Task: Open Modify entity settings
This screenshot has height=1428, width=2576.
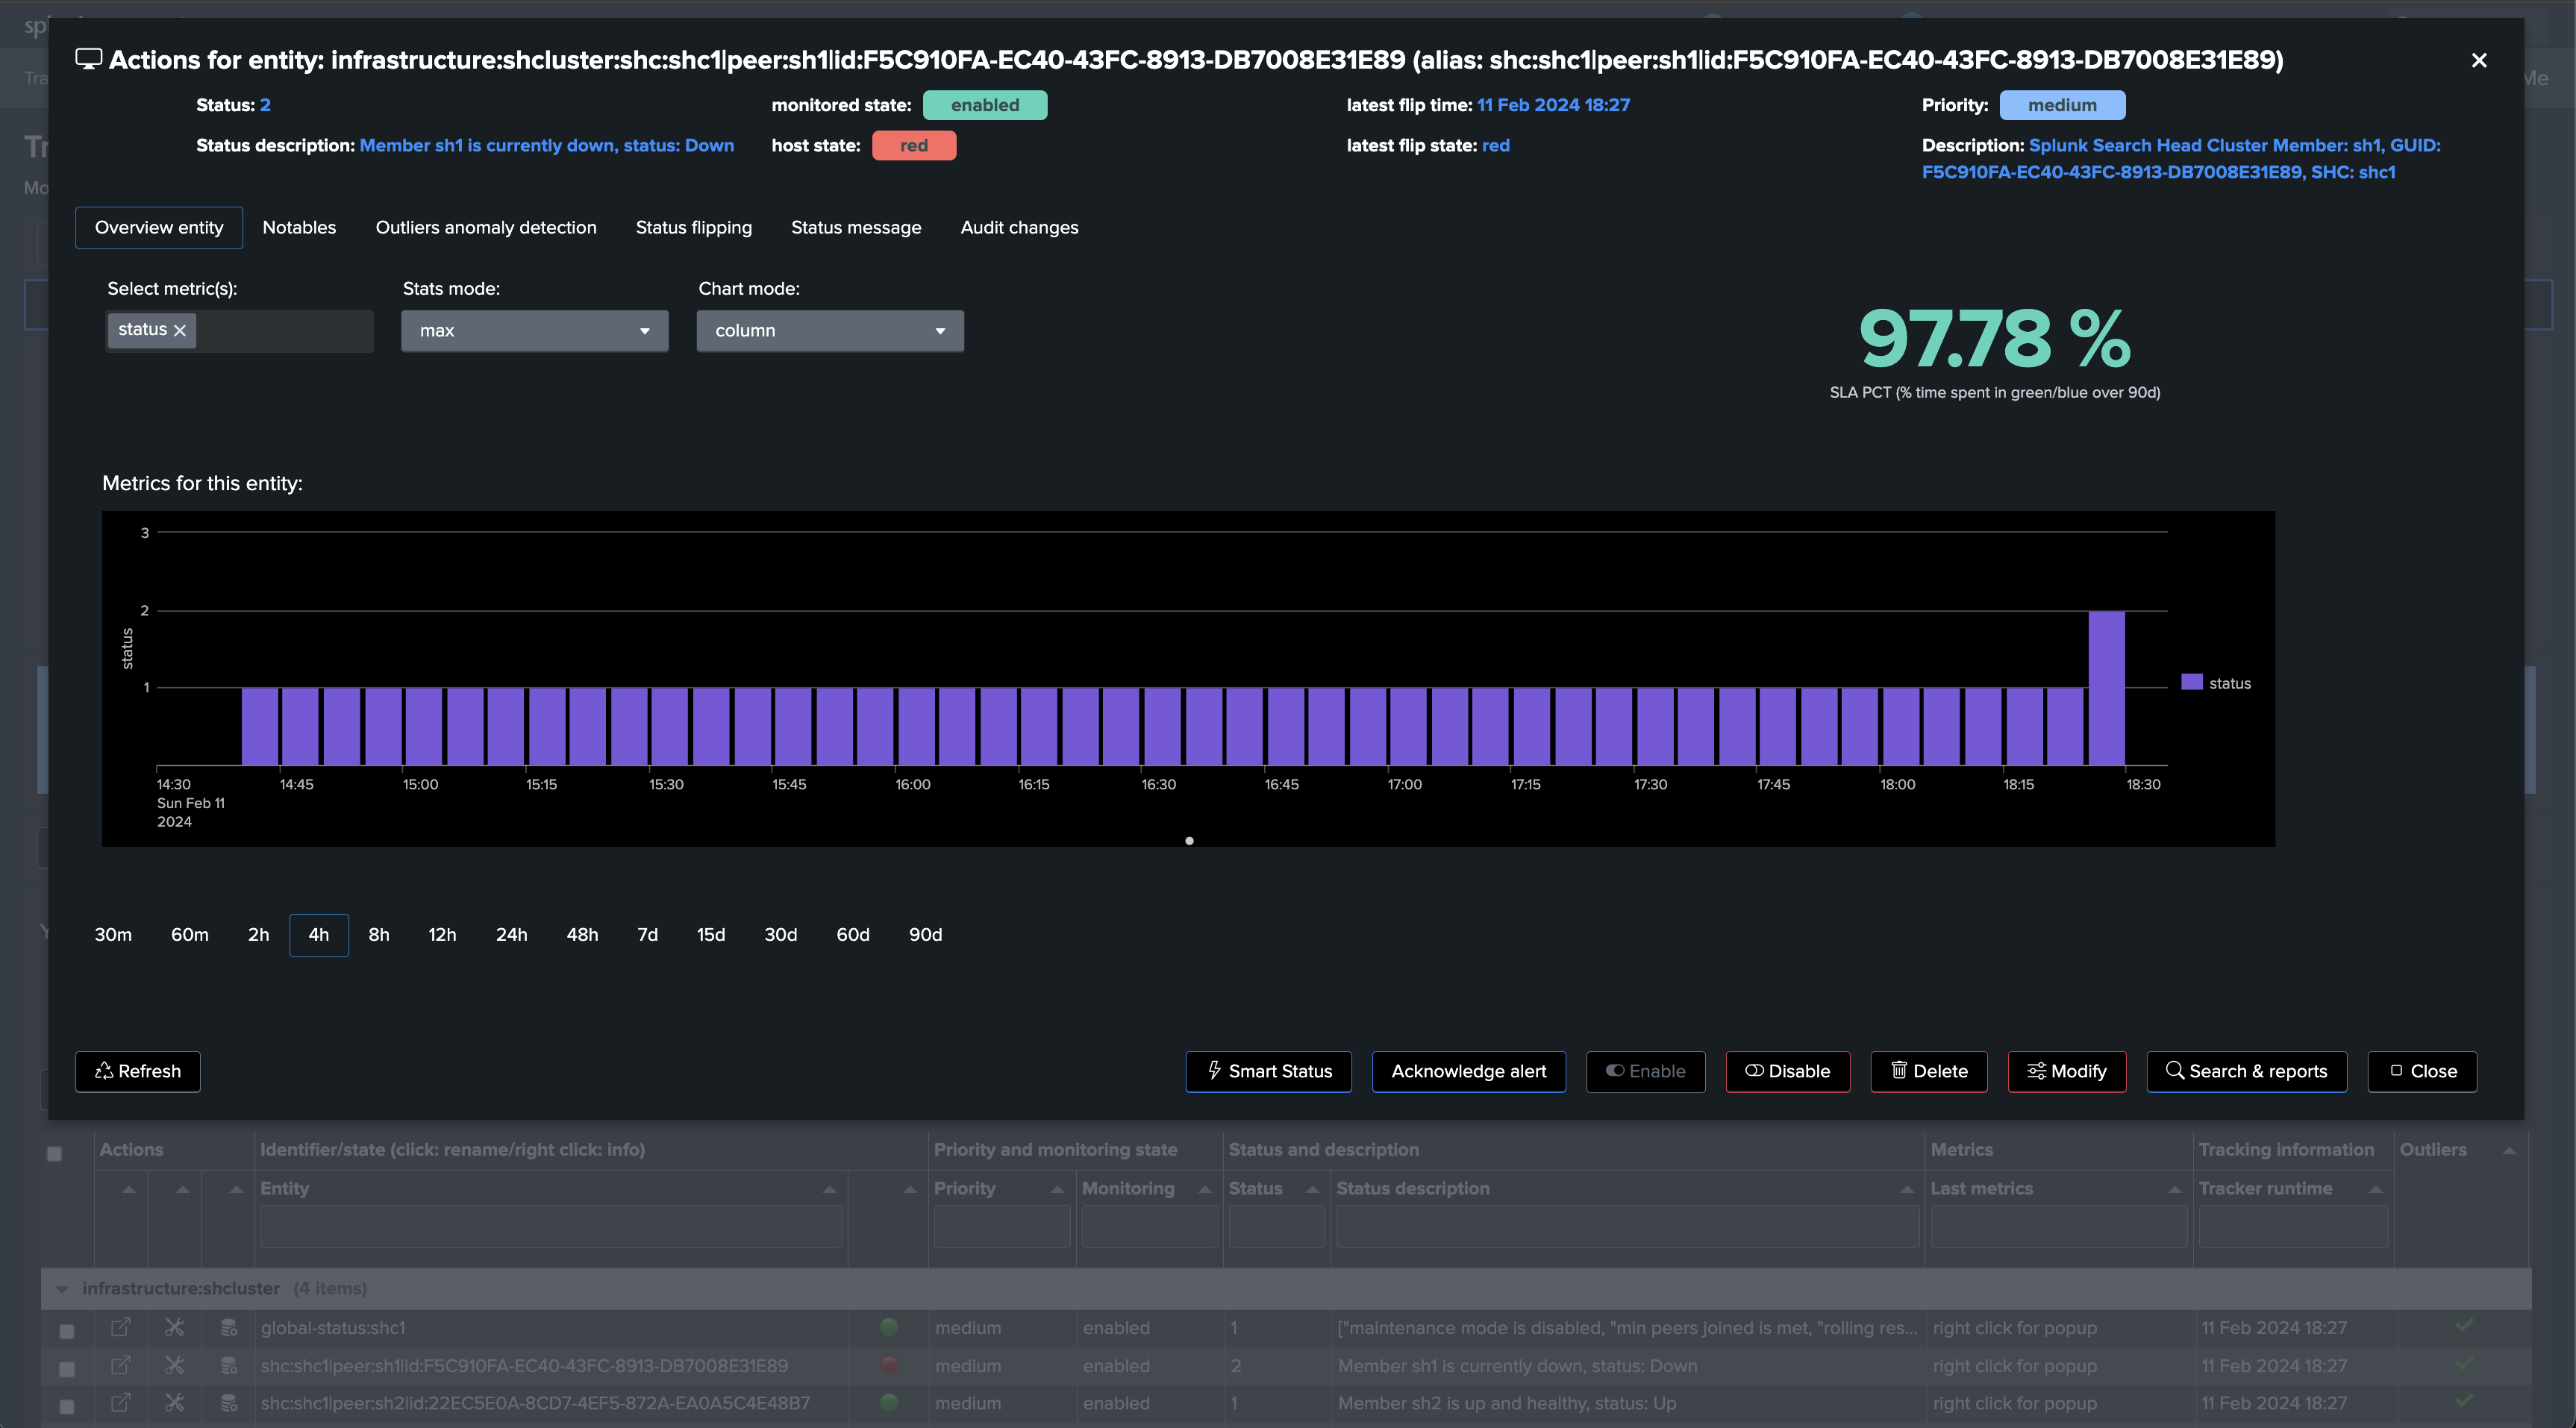Action: (2066, 1071)
